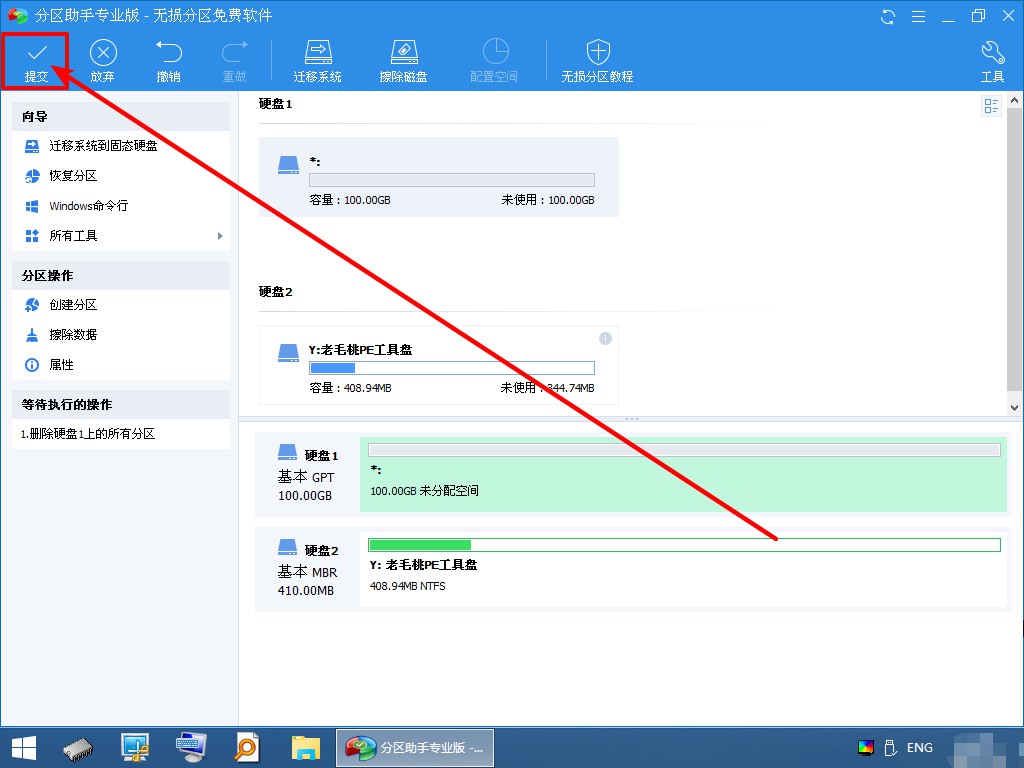This screenshot has width=1024, height=768.
Task: Click the 硬盘2 heading in upper list
Action: pos(276,292)
